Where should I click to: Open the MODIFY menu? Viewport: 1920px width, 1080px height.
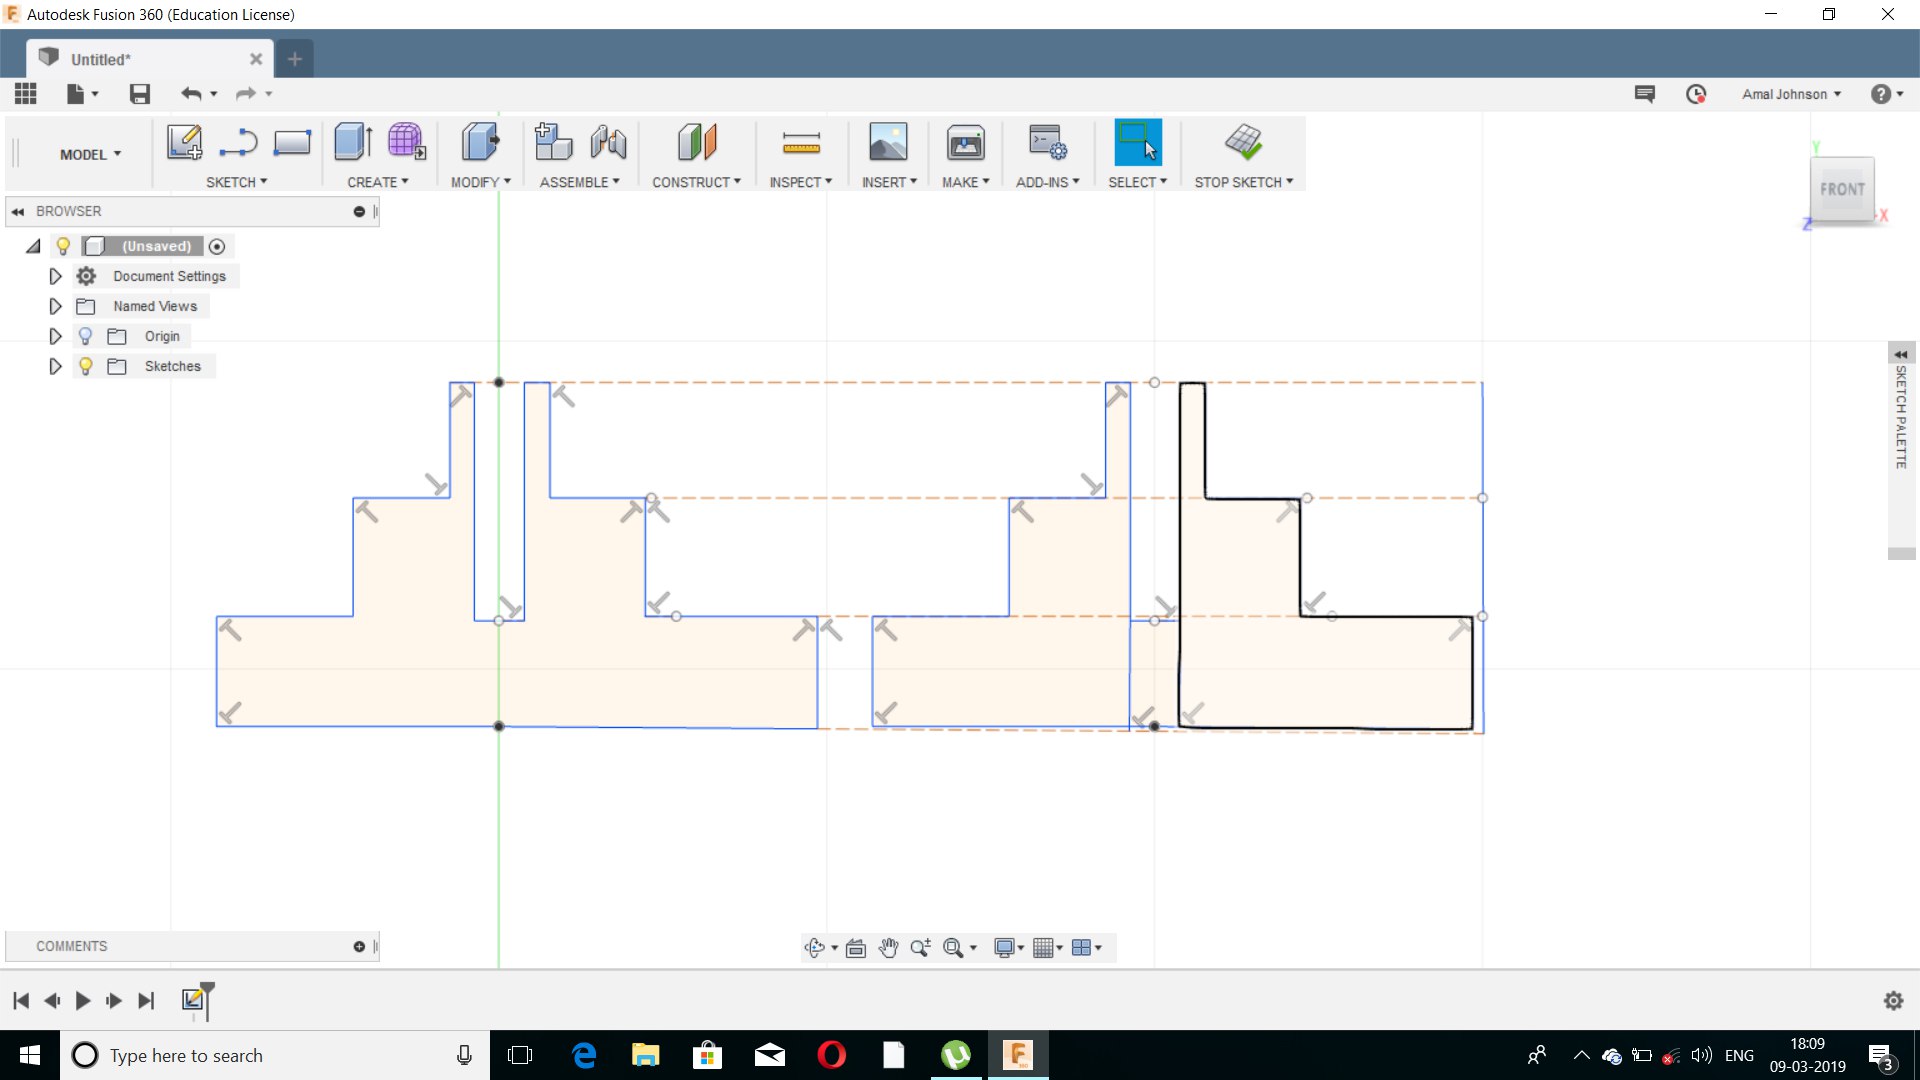click(480, 182)
